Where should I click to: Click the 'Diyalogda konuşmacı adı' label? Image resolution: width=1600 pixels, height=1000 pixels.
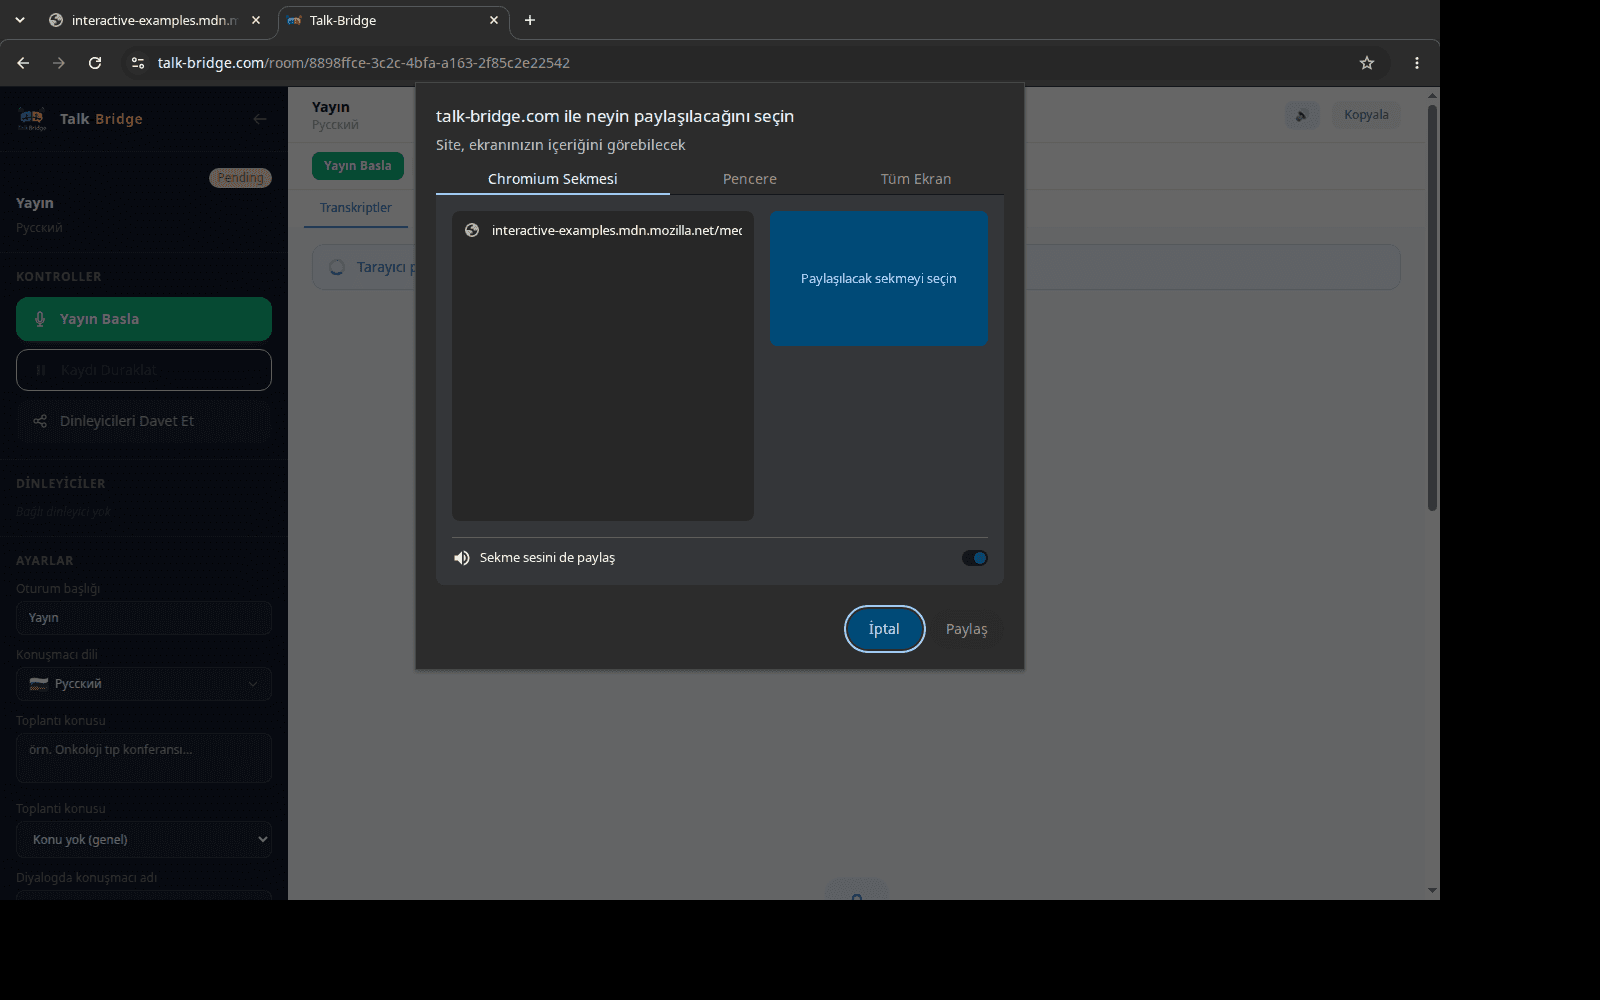pos(87,878)
